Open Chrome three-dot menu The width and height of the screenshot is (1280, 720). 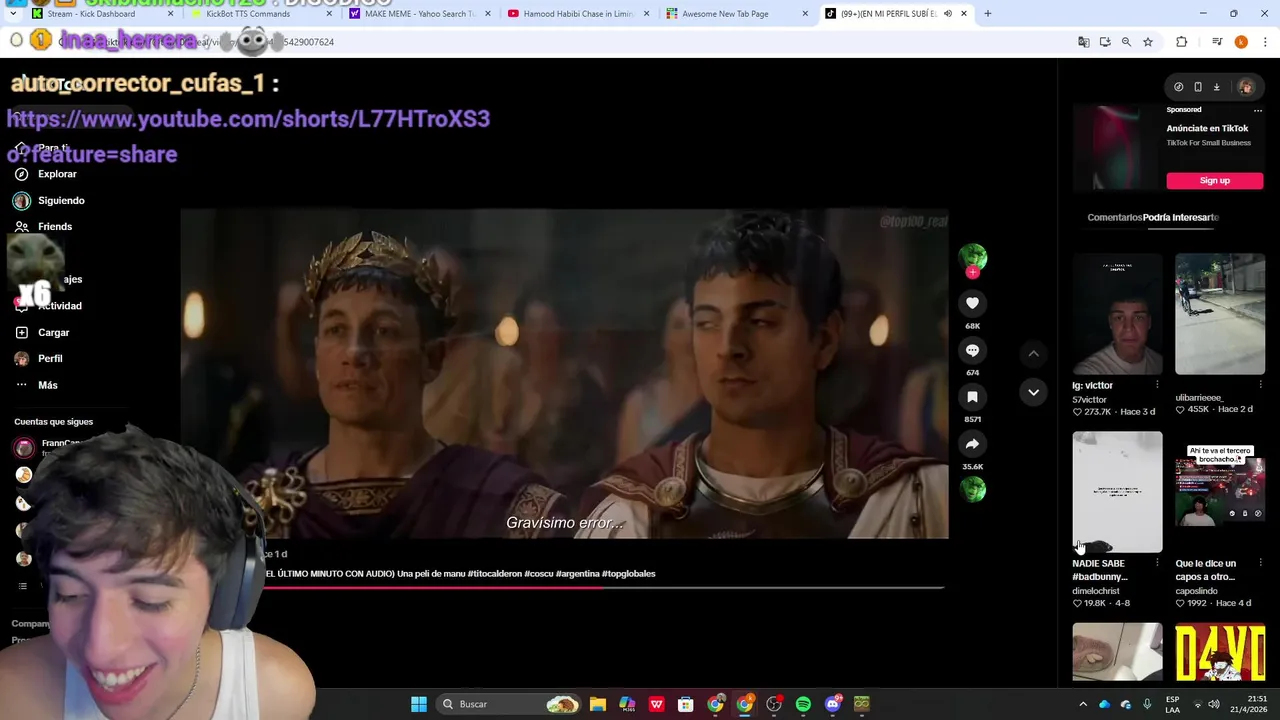click(1265, 42)
